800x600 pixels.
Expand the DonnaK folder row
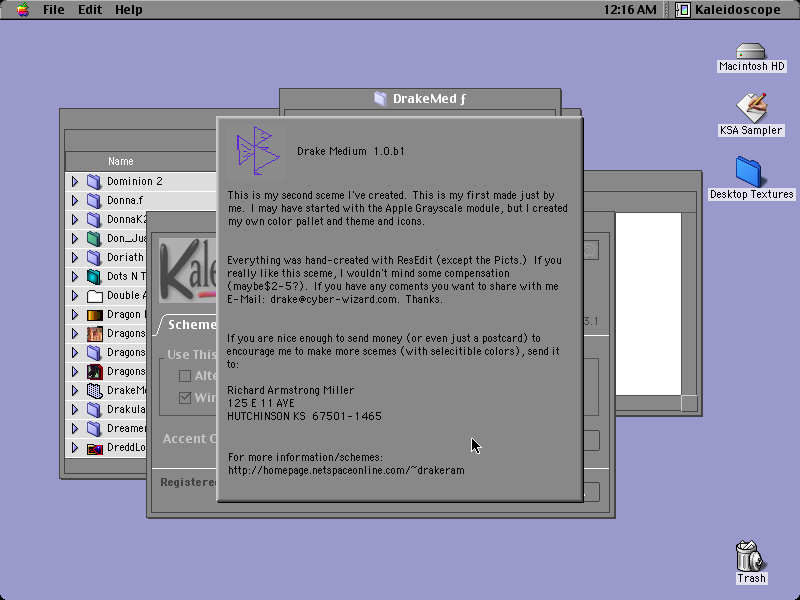[x=74, y=219]
